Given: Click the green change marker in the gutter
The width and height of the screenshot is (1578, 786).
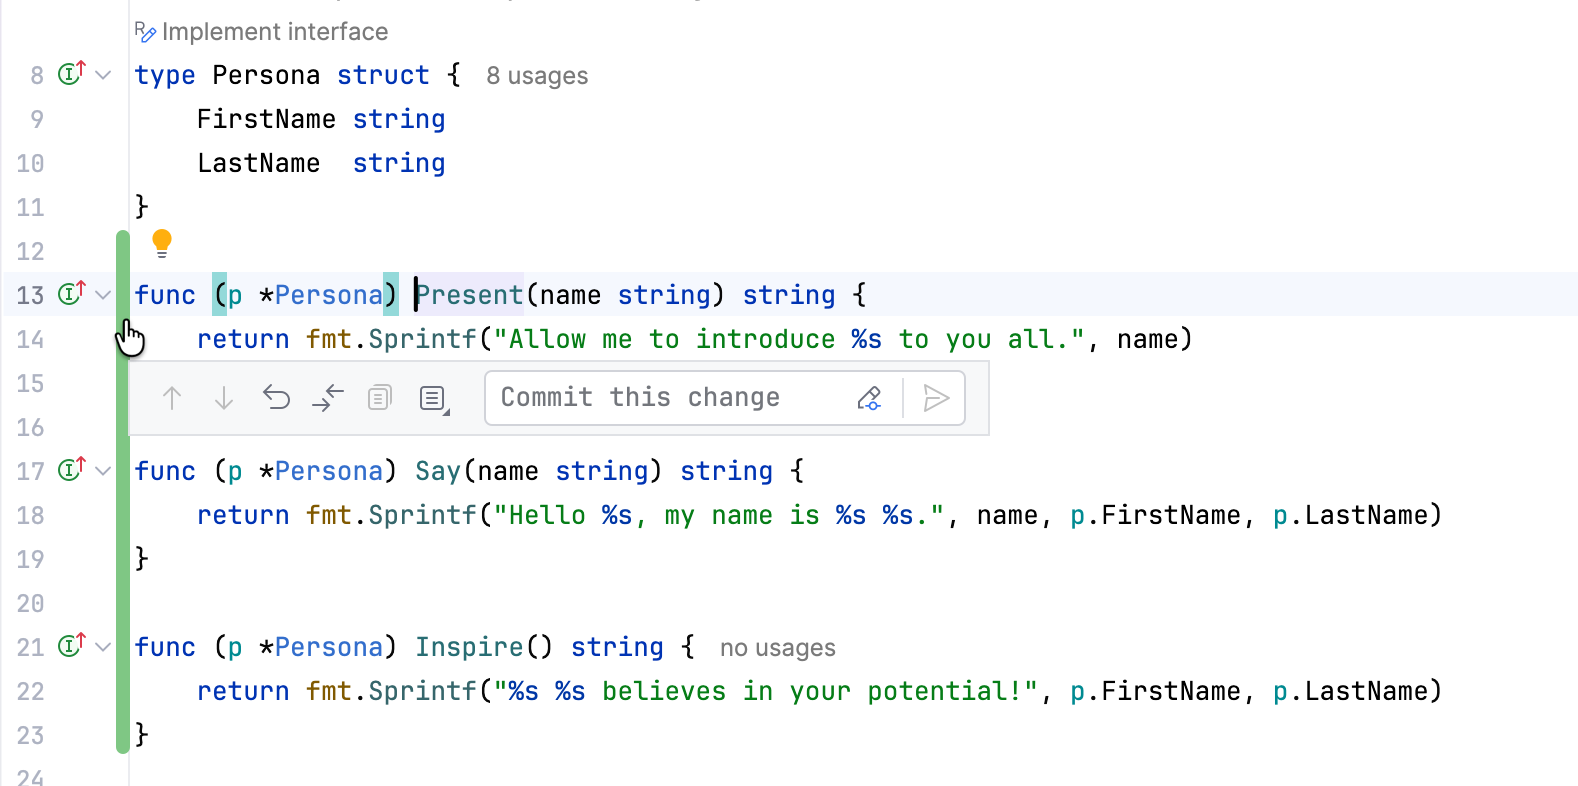Looking at the screenshot, I should point(123,491).
